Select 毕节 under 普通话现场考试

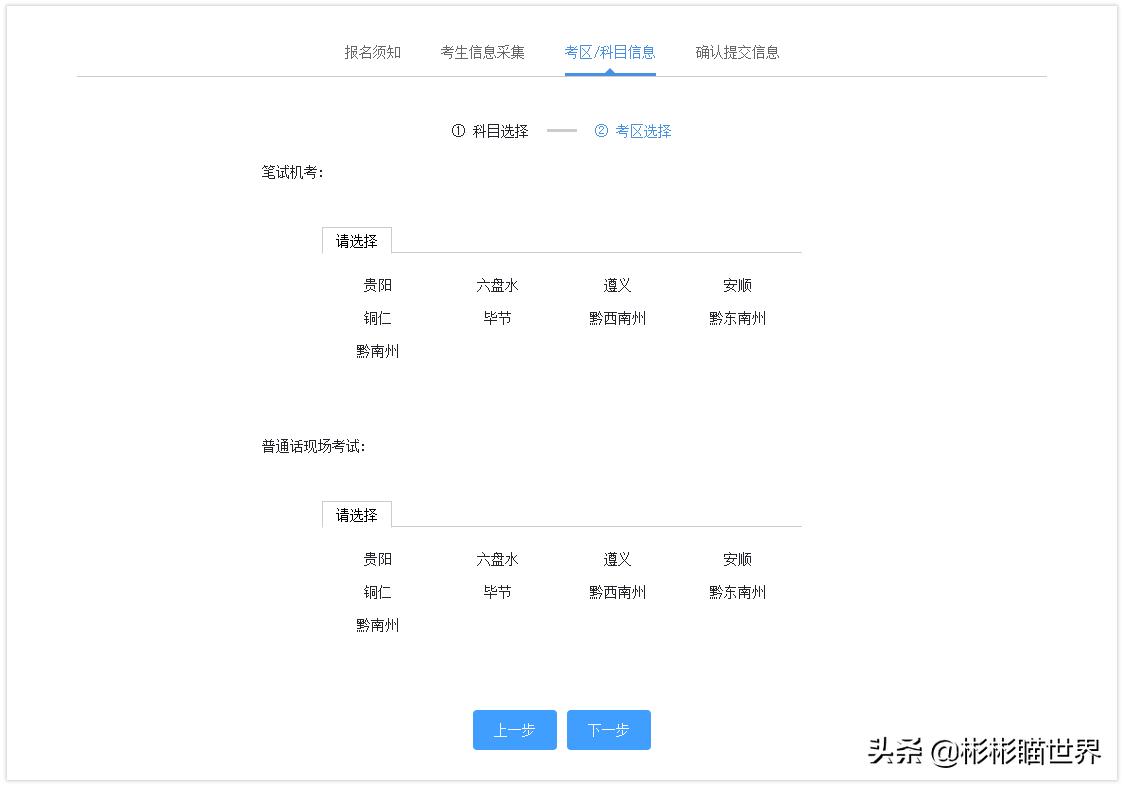497,592
